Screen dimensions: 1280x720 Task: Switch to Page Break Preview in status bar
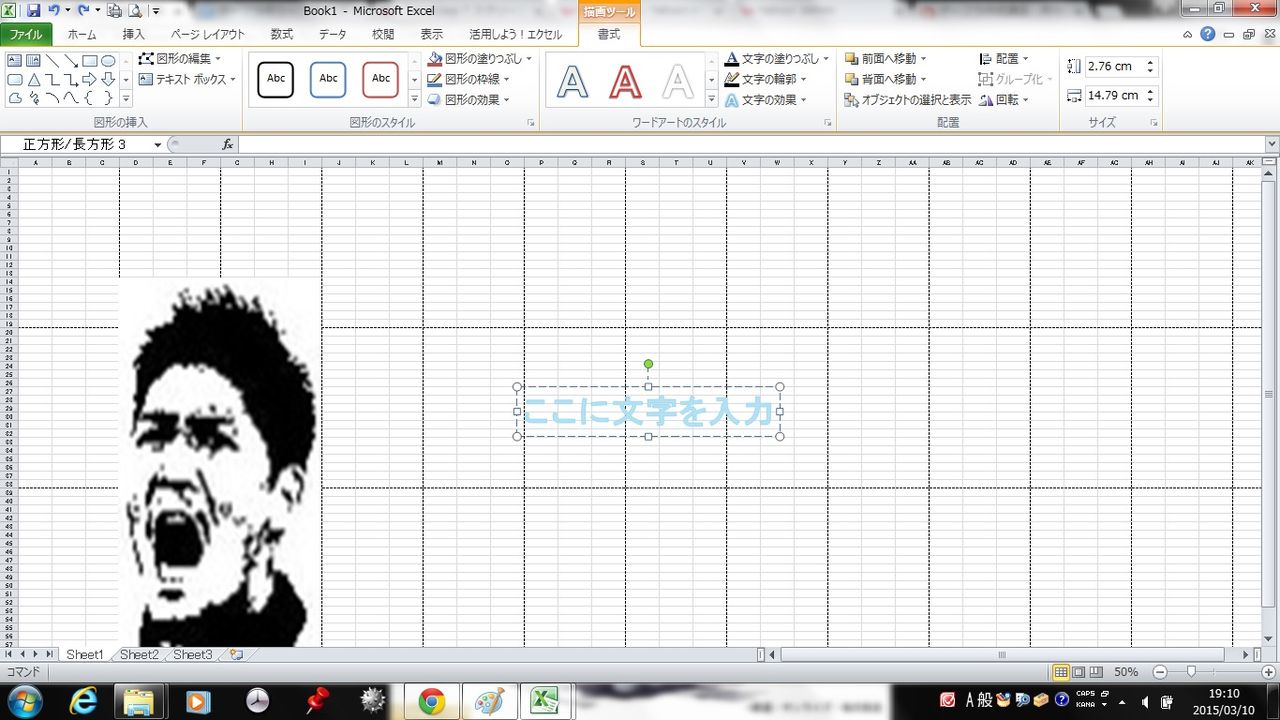pos(1097,672)
